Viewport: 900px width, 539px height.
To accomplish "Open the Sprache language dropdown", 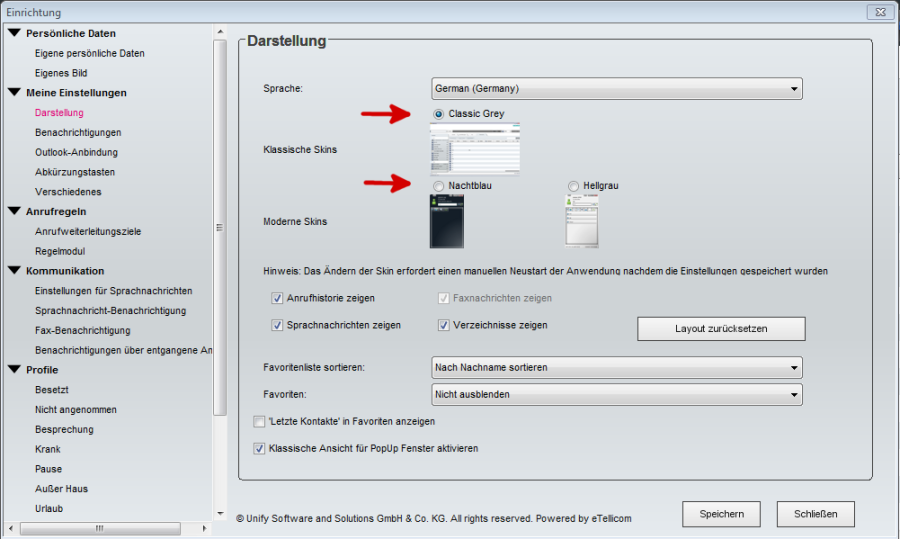I will click(617, 89).
